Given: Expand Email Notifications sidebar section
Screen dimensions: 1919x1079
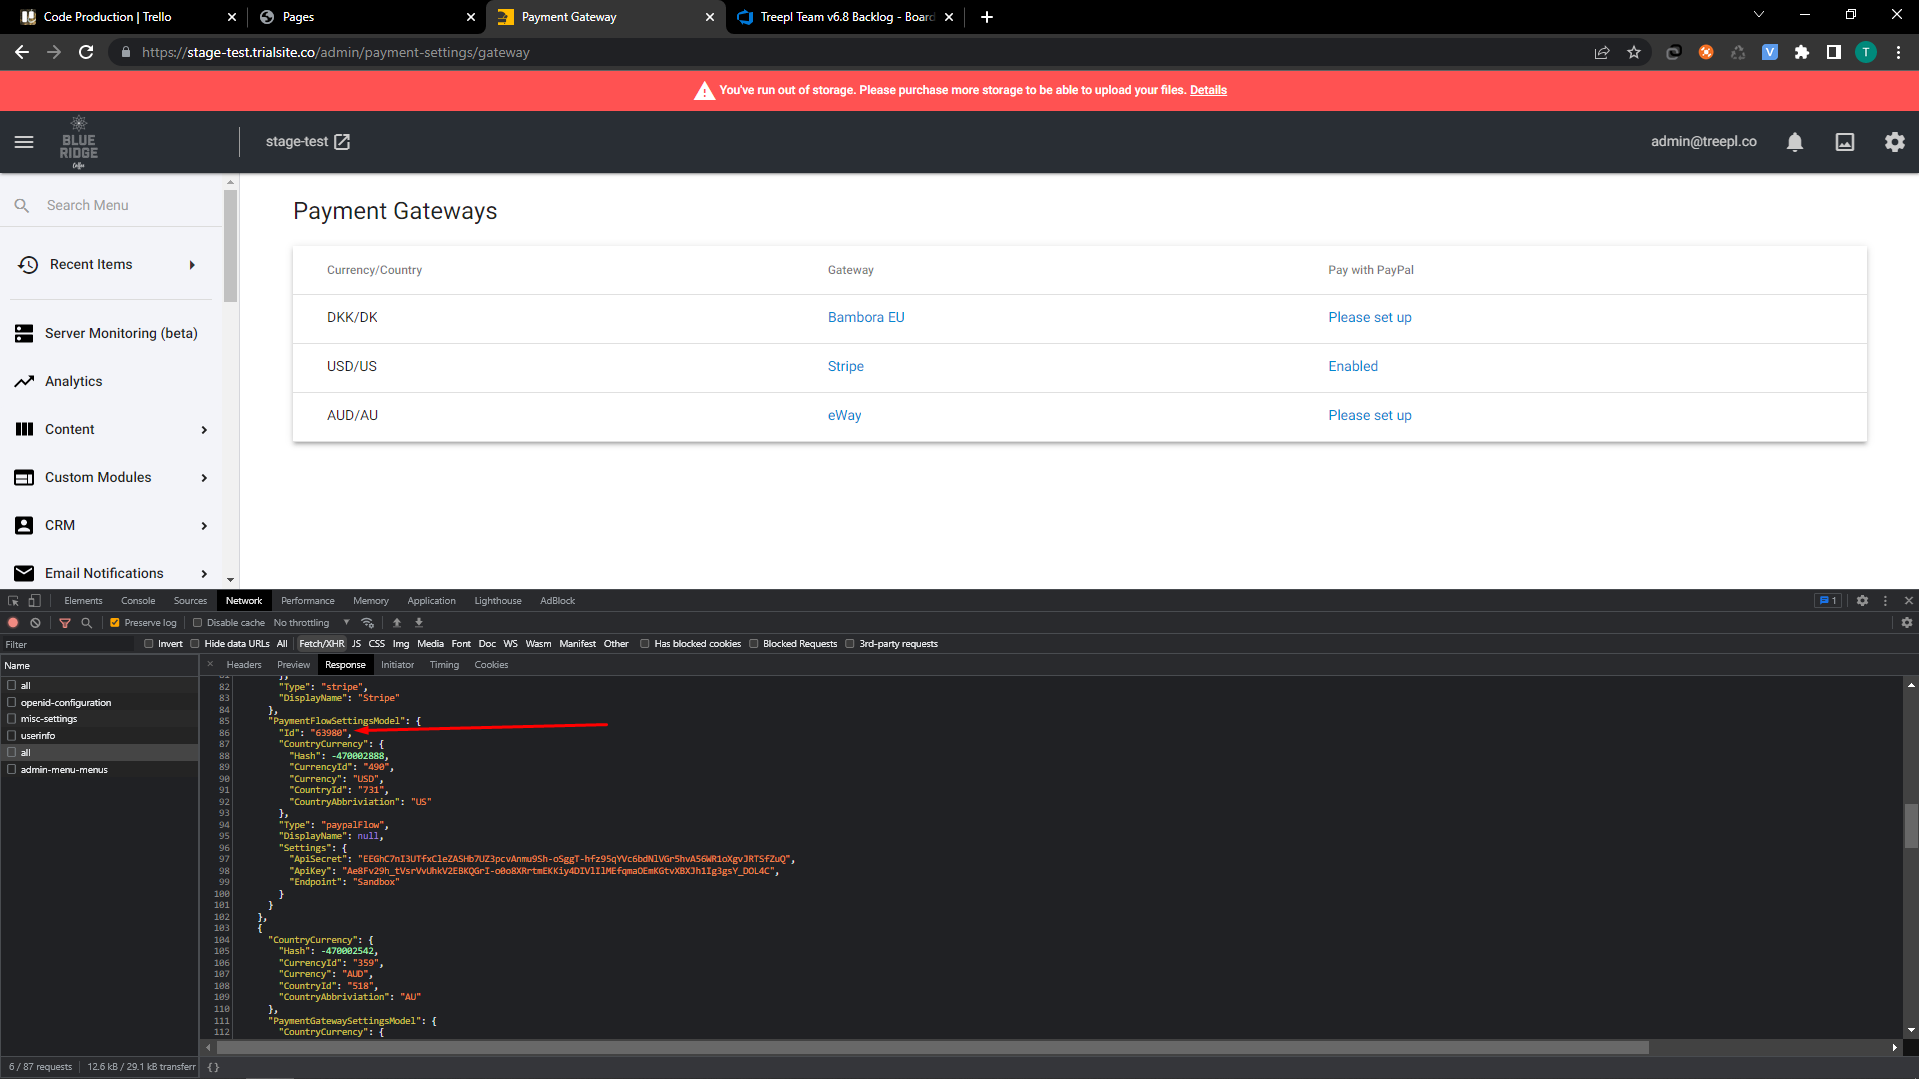Looking at the screenshot, I should click(x=204, y=574).
